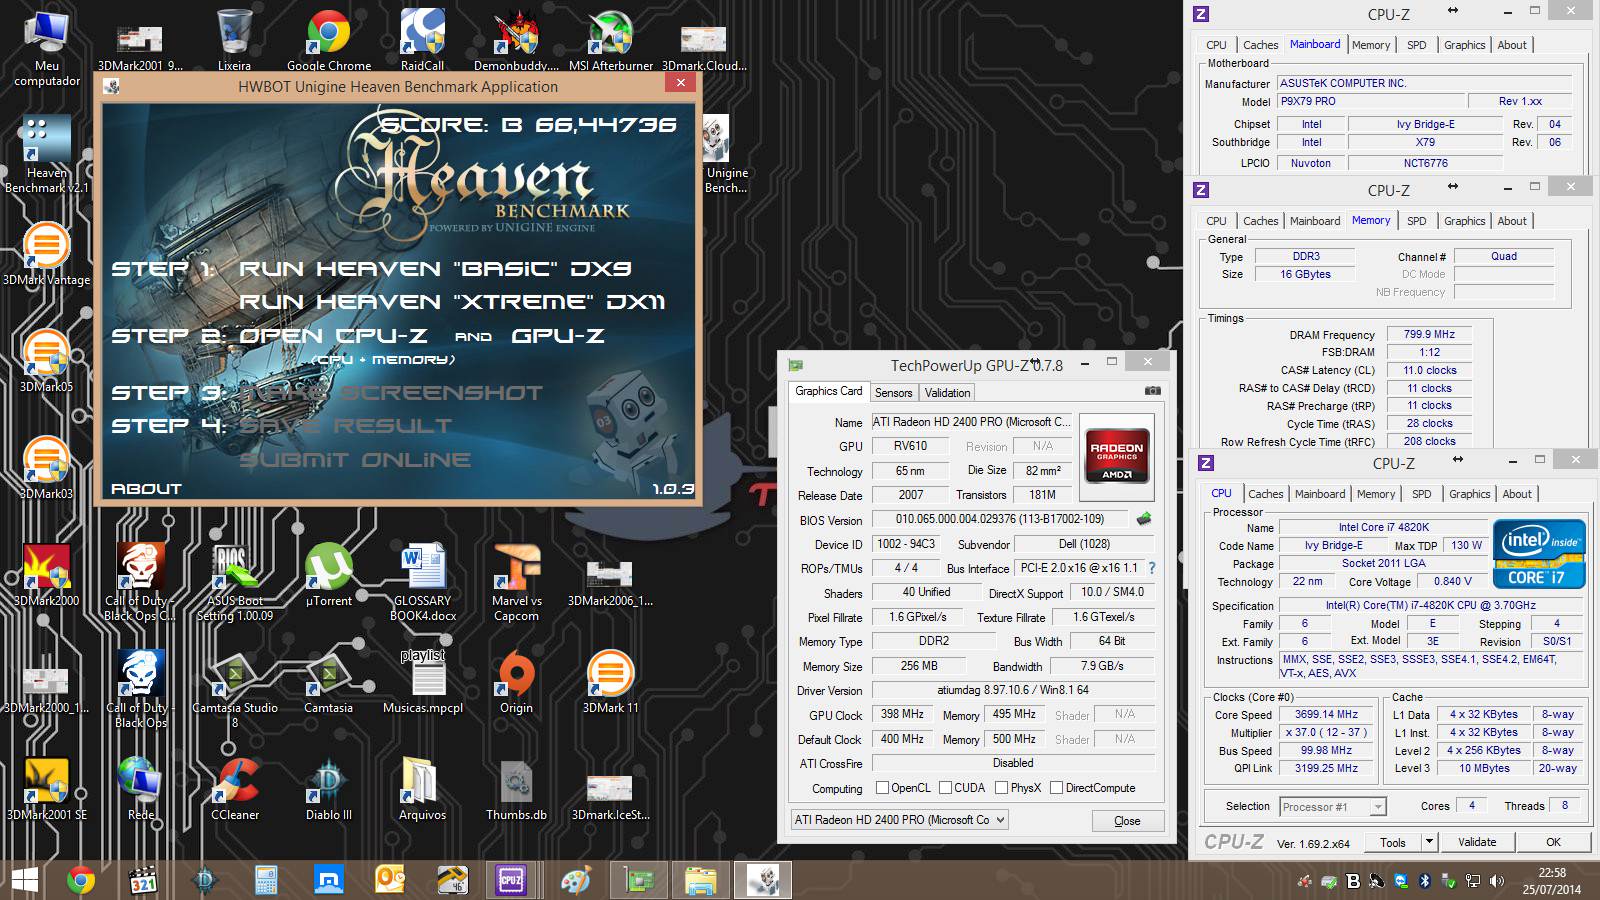The height and width of the screenshot is (900, 1600).
Task: Select the uTorrent desktop icon
Action: 328,575
